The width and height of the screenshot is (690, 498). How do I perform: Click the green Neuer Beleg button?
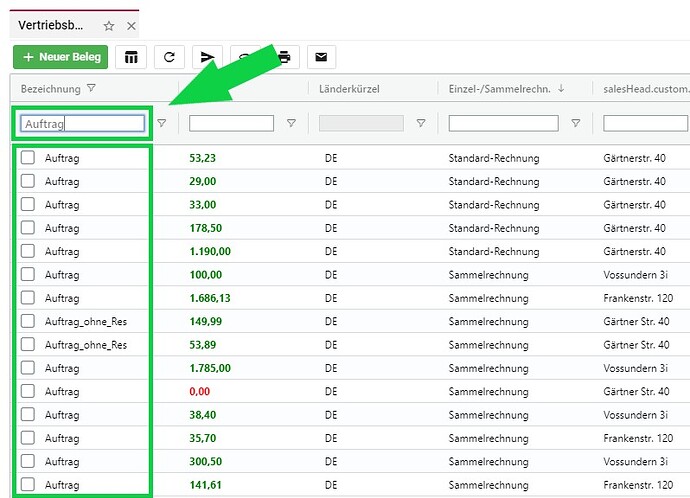pyautogui.click(x=60, y=57)
